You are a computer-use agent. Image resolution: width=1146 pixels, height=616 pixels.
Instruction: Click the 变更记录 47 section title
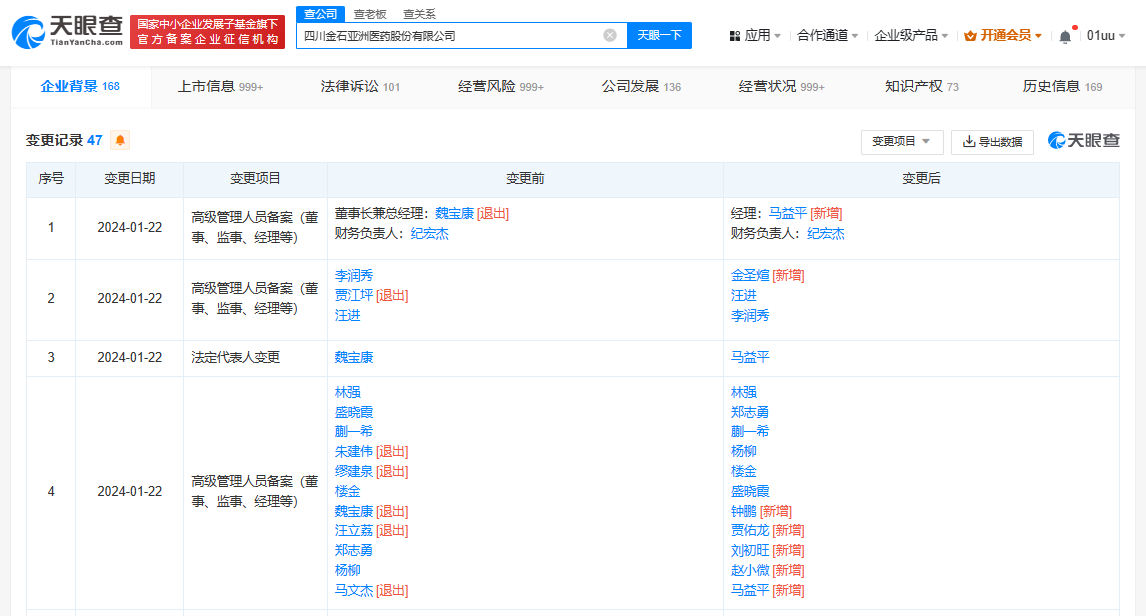64,140
